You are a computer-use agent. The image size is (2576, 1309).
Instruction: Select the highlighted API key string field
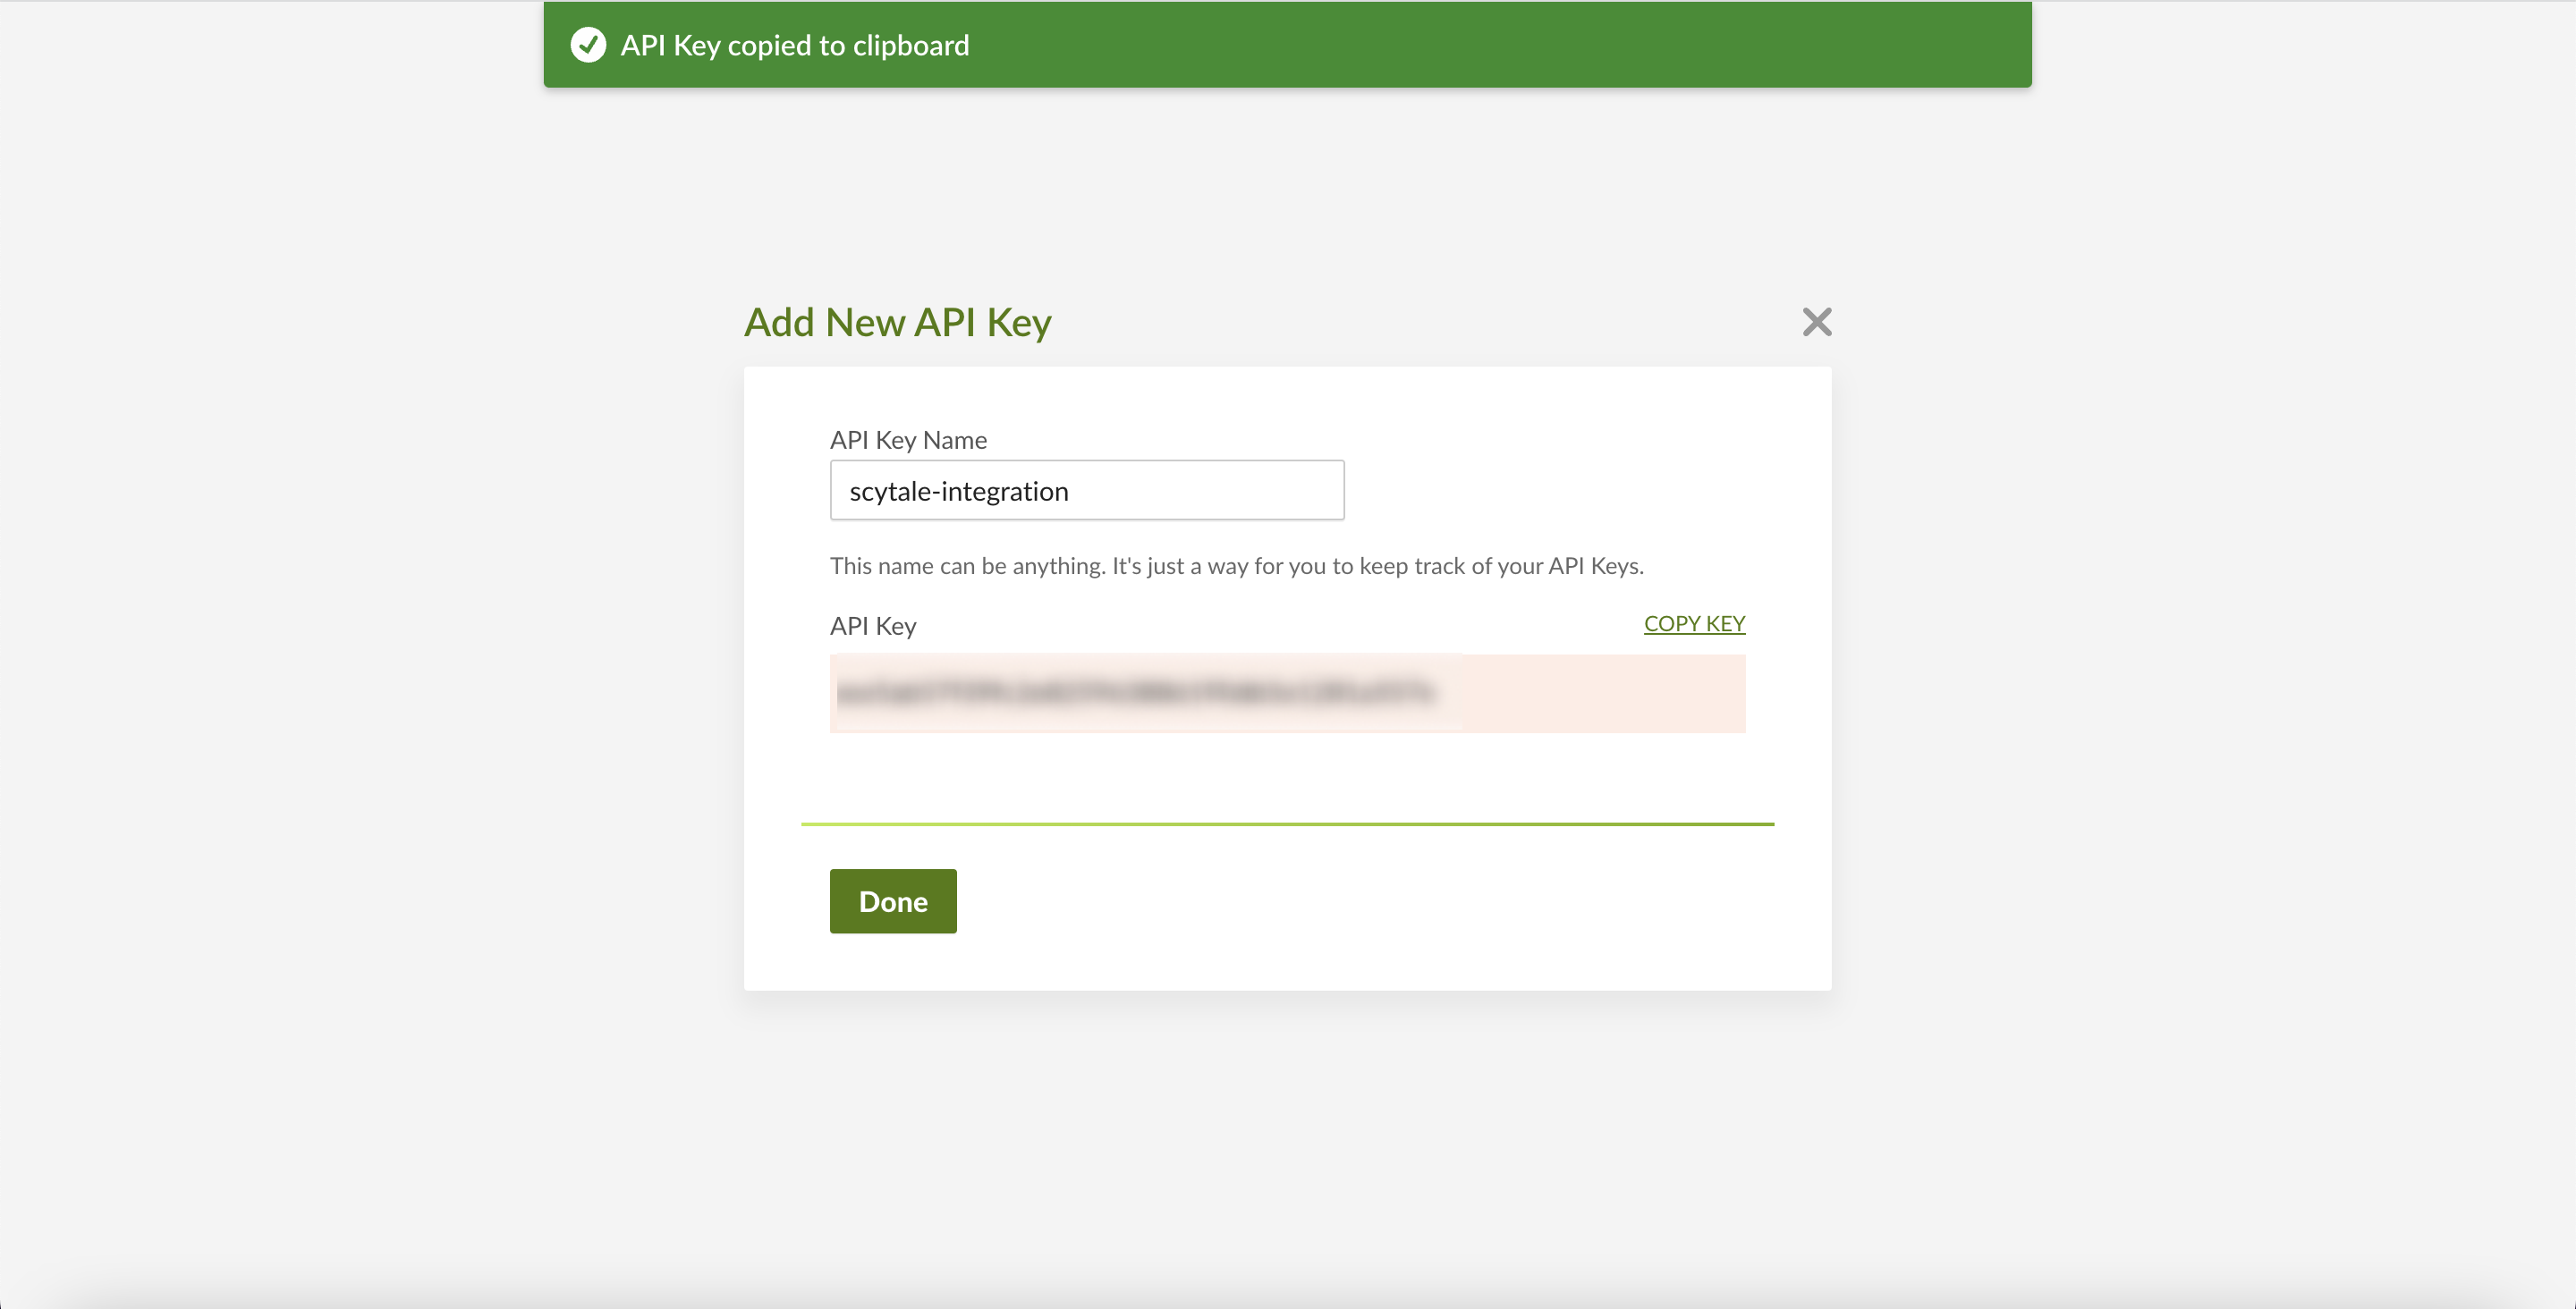[1287, 694]
